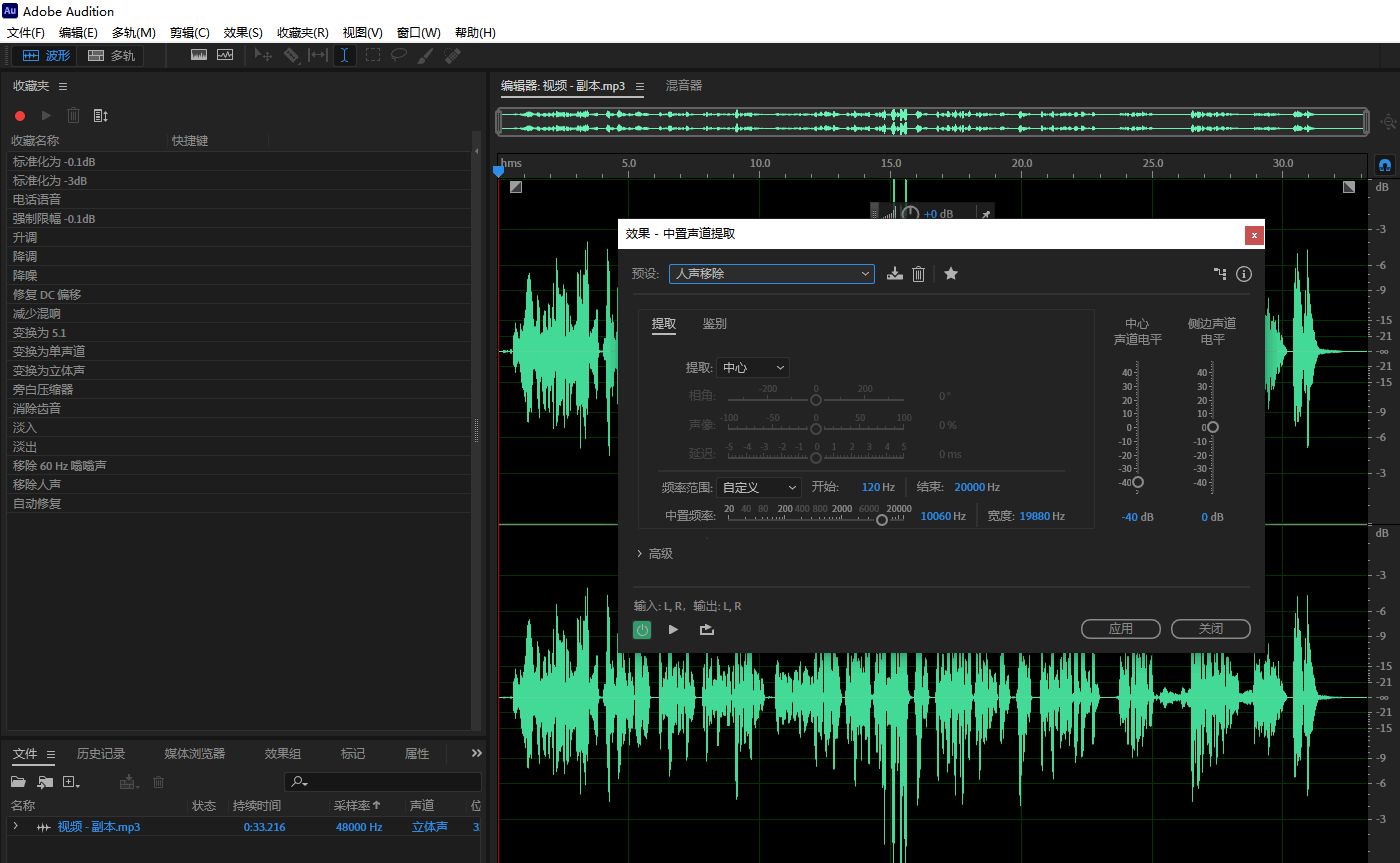Select the Spot Healing Brush tool
Screen dimensions: 1400x863
452,56
